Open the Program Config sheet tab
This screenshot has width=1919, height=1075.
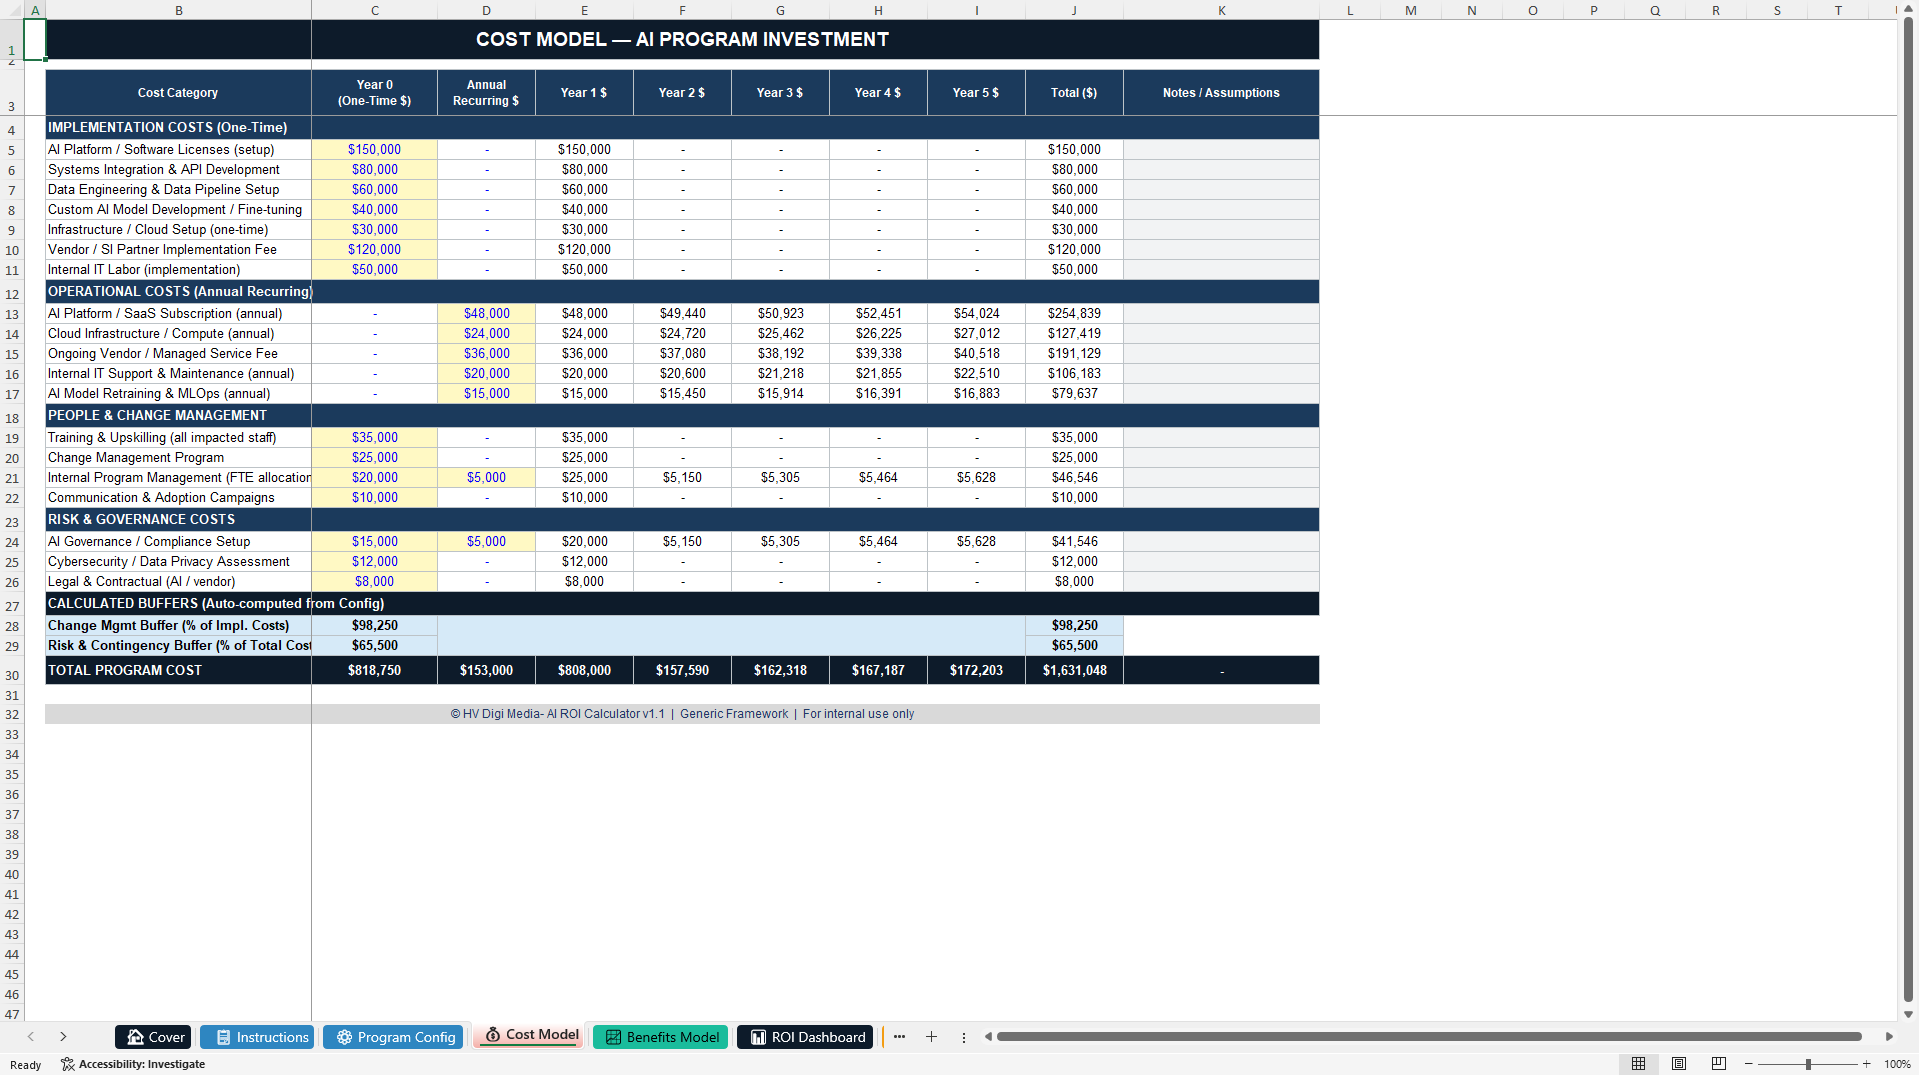pyautogui.click(x=393, y=1037)
